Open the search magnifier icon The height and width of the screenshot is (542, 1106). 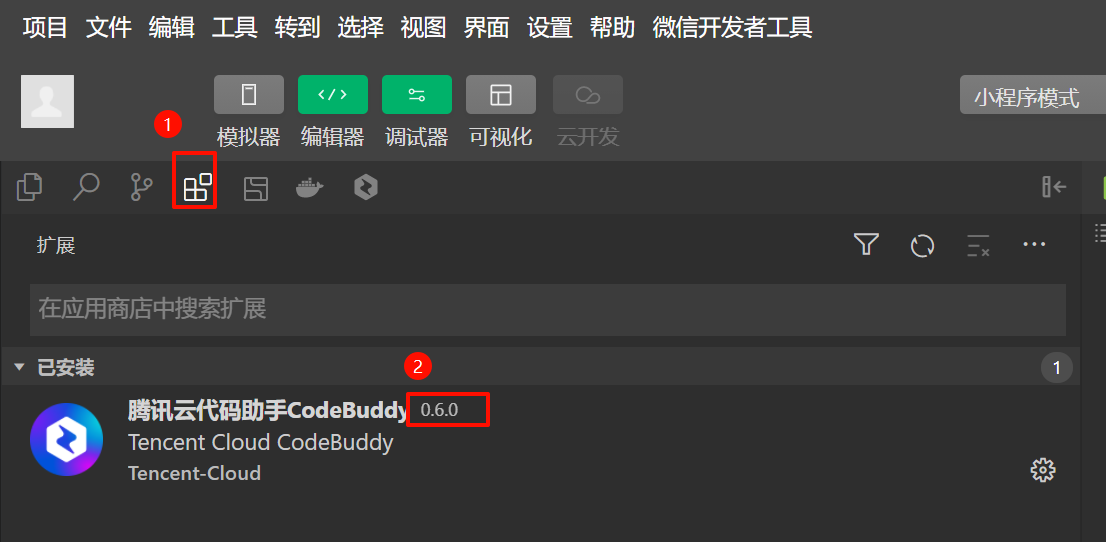click(86, 188)
